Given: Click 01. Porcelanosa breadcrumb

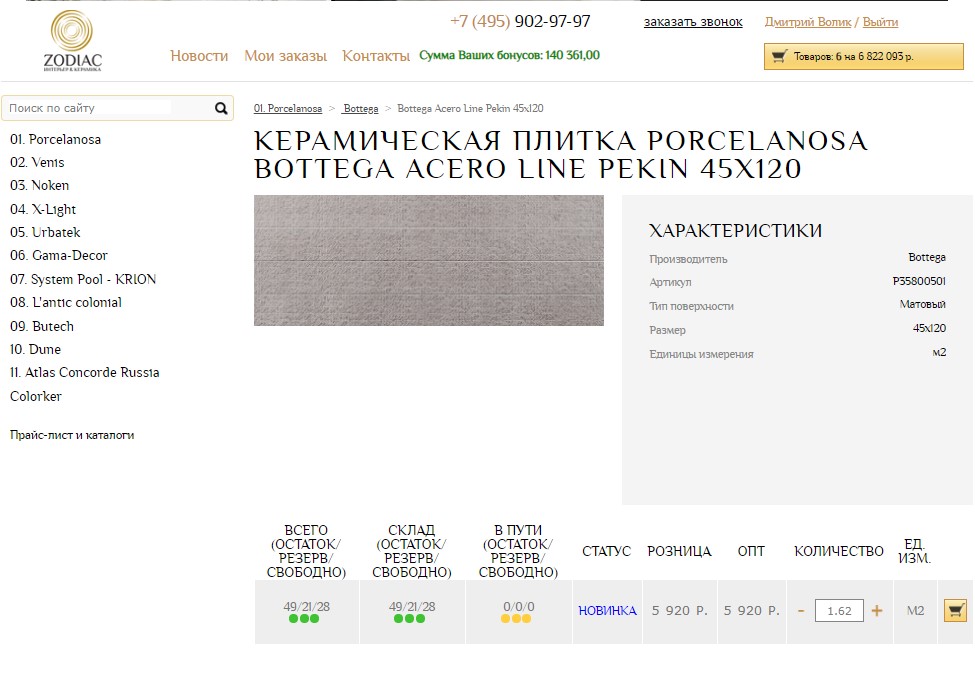Looking at the screenshot, I should [x=288, y=108].
